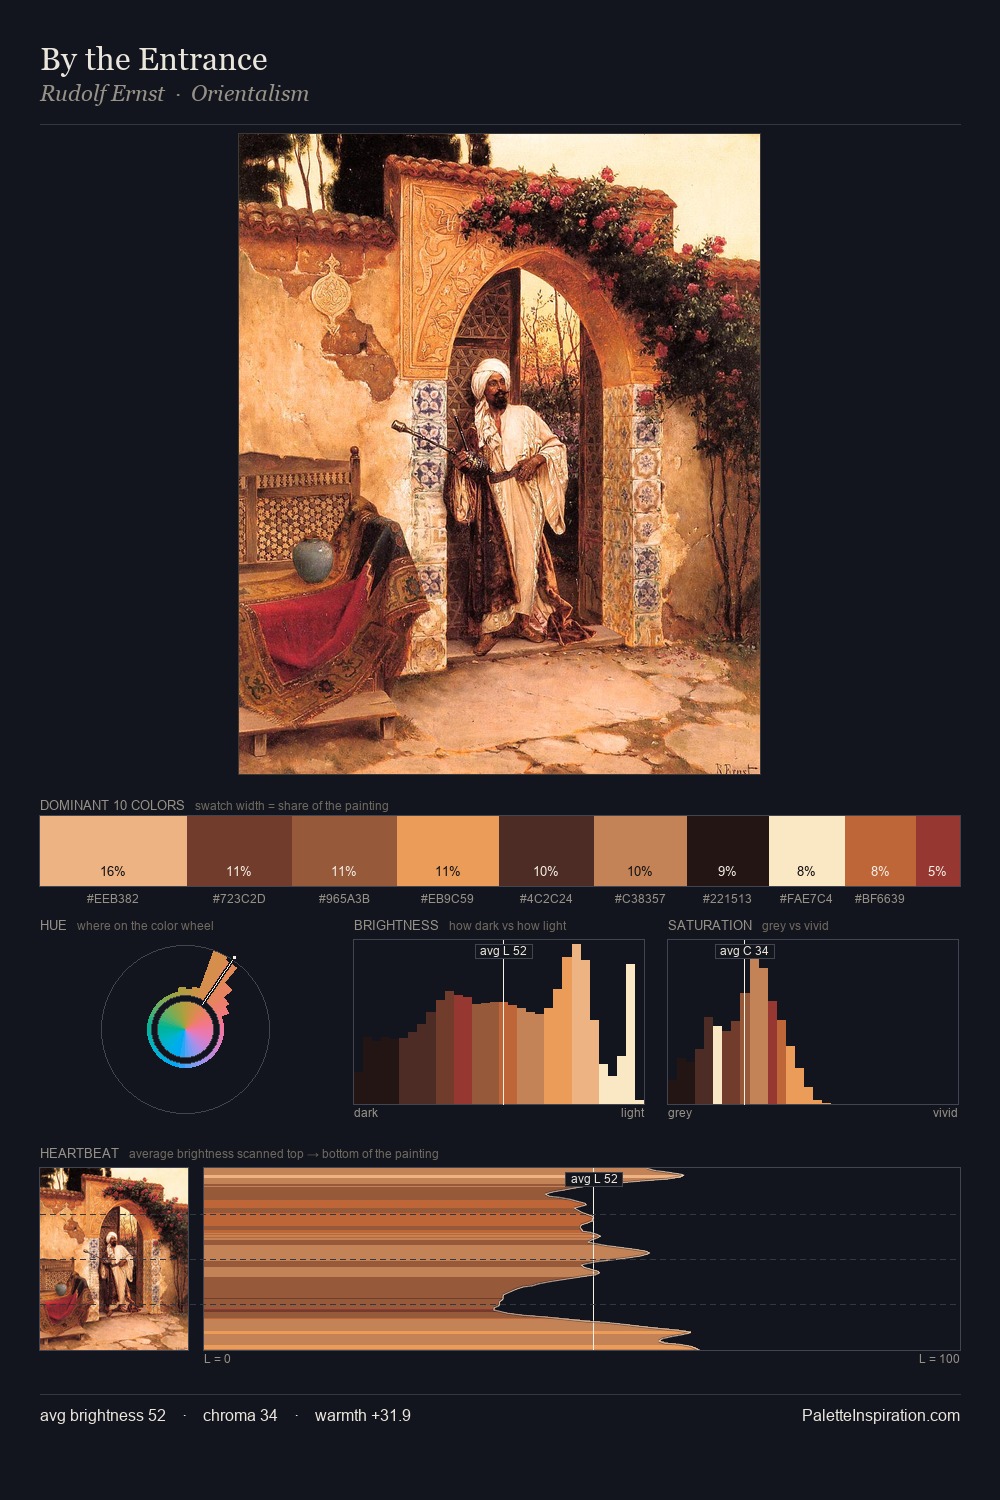
Task: Click the 'L = 0' axis label
Action: tap(217, 1359)
